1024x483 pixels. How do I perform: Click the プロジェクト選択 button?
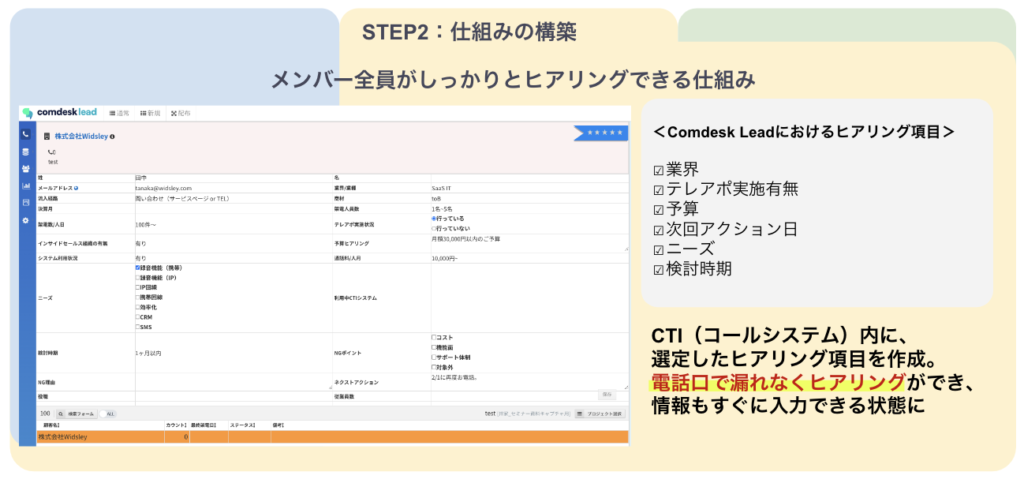(x=601, y=414)
